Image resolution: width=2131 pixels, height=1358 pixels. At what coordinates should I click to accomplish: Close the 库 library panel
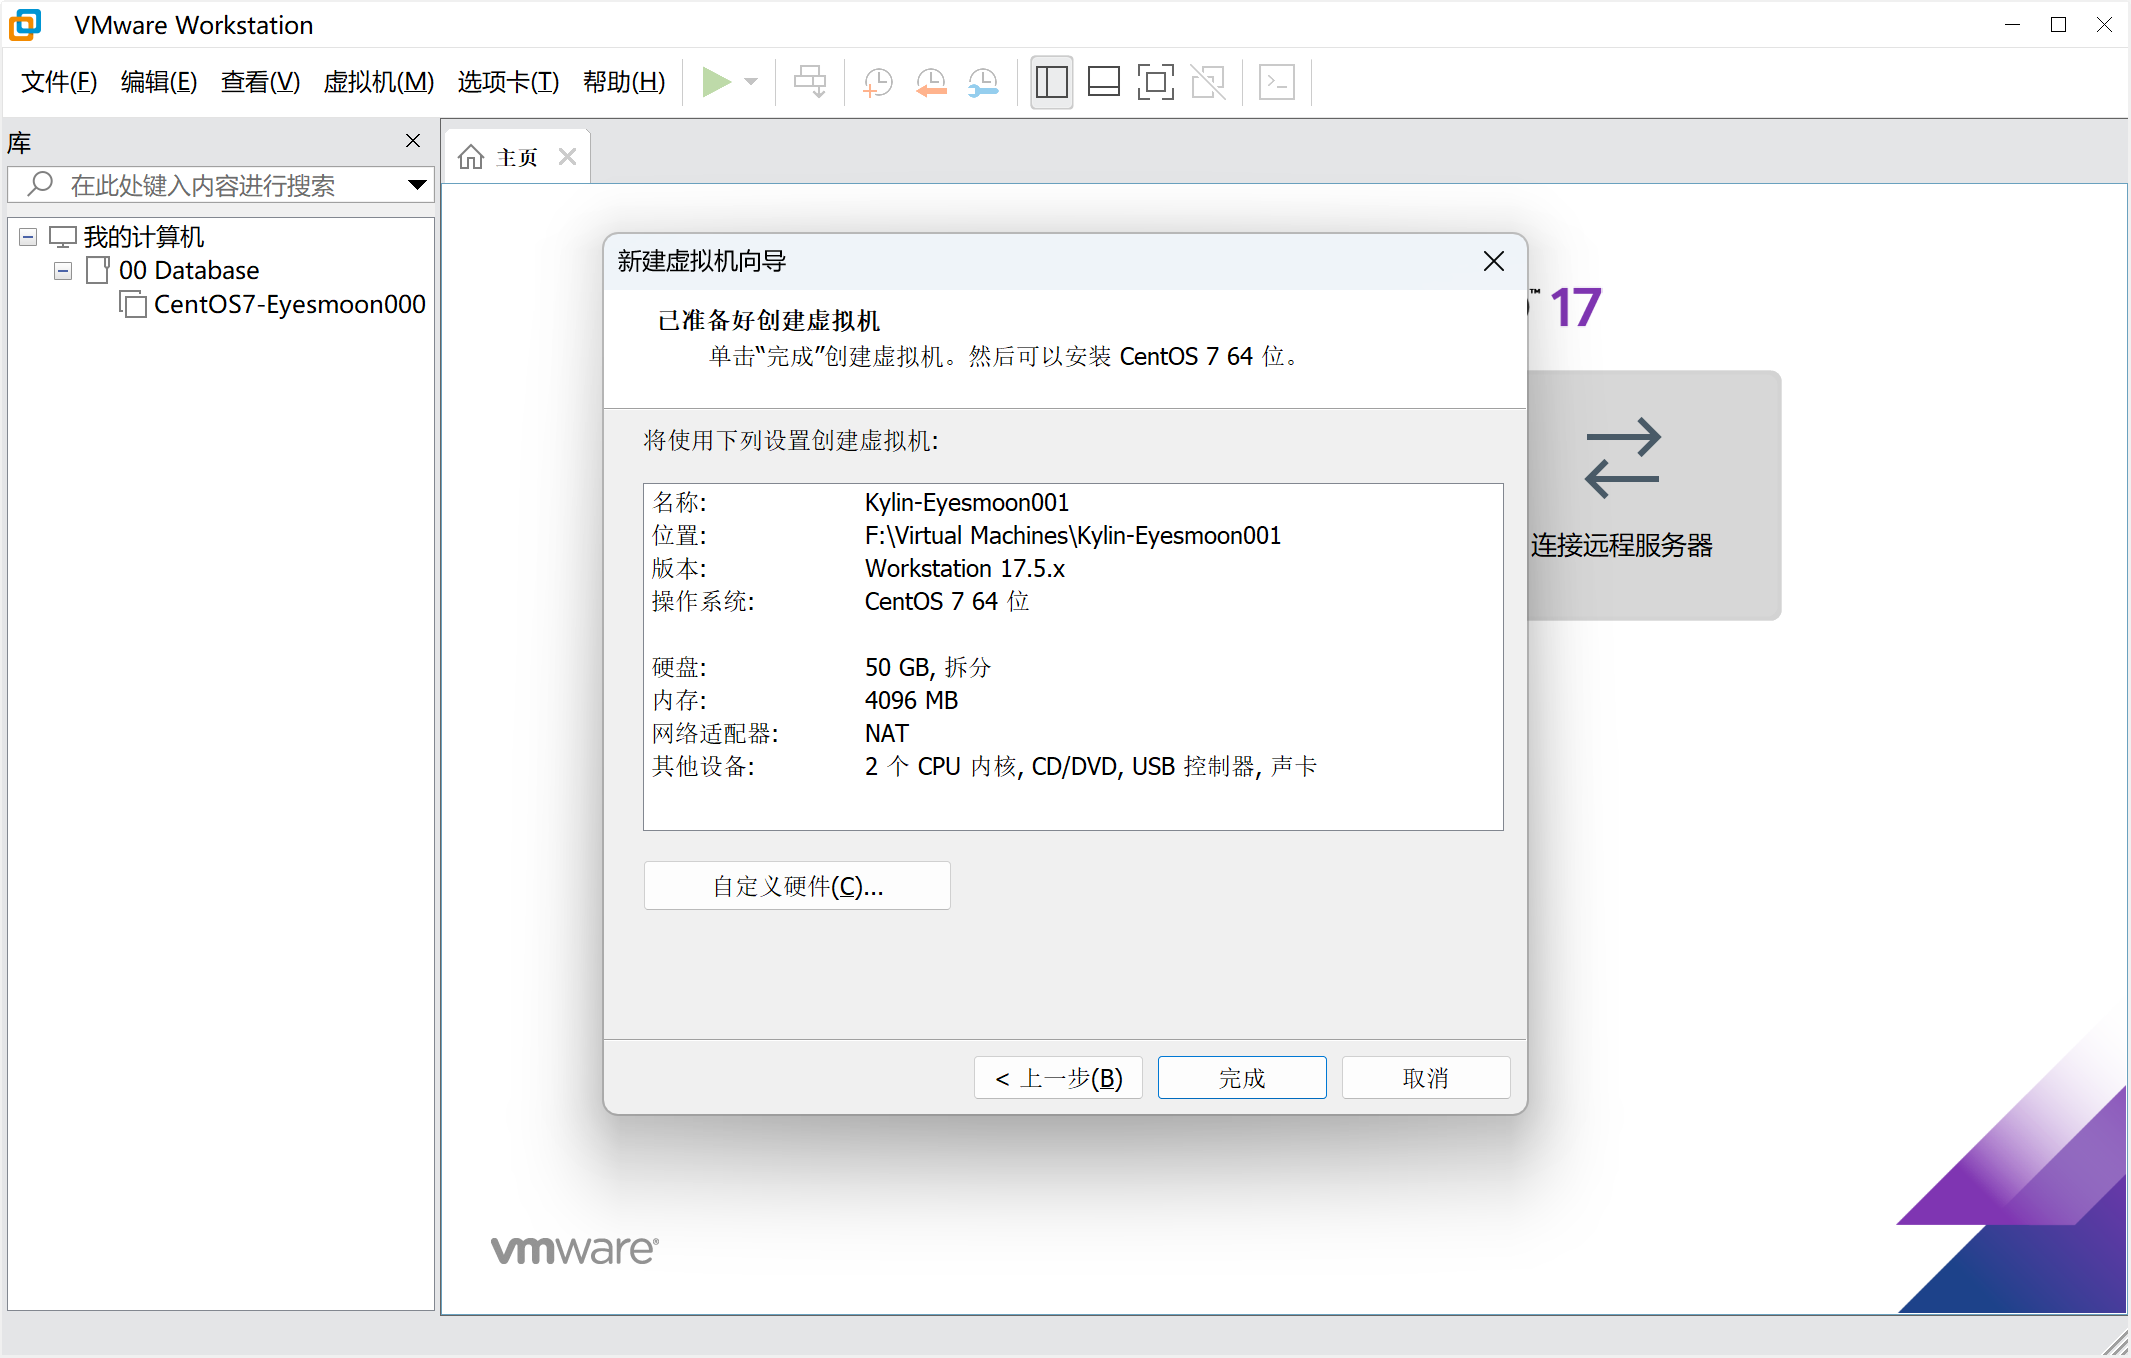413,141
